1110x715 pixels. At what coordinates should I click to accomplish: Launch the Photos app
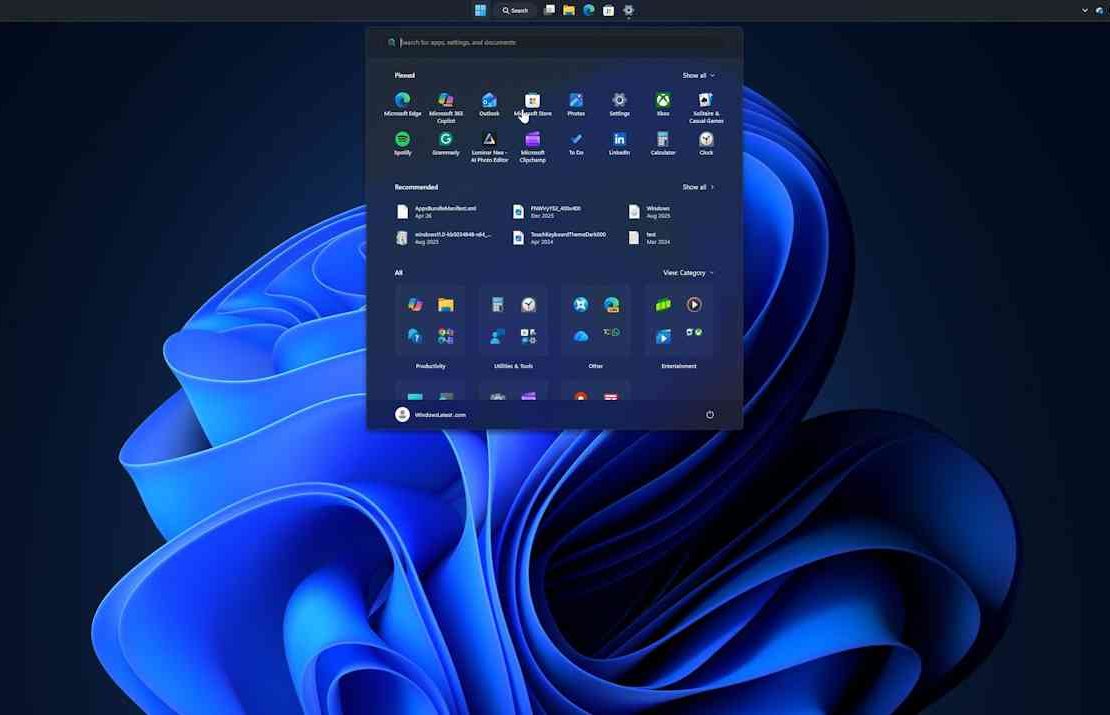tap(576, 104)
